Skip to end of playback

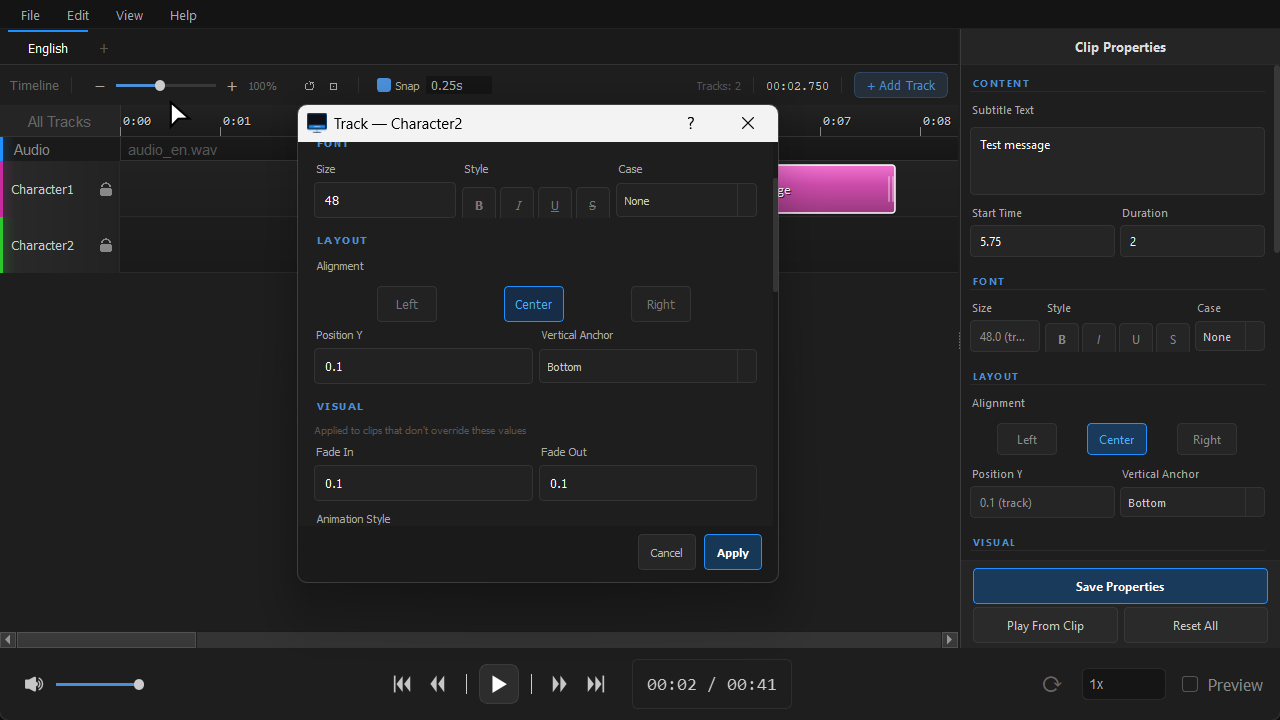click(596, 684)
